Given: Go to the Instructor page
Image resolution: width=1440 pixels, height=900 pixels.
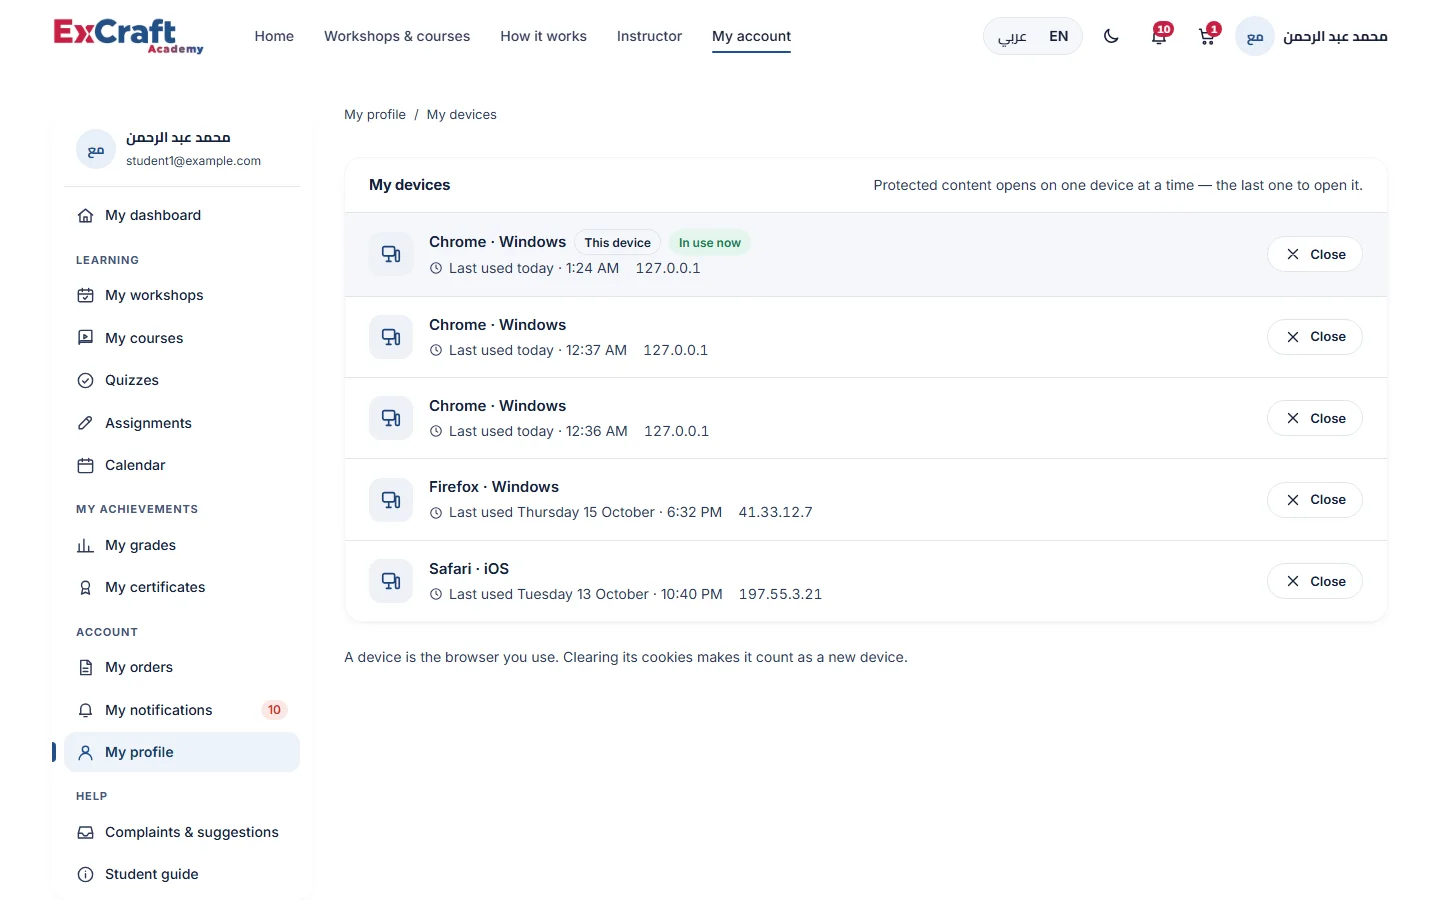Looking at the screenshot, I should click(649, 36).
